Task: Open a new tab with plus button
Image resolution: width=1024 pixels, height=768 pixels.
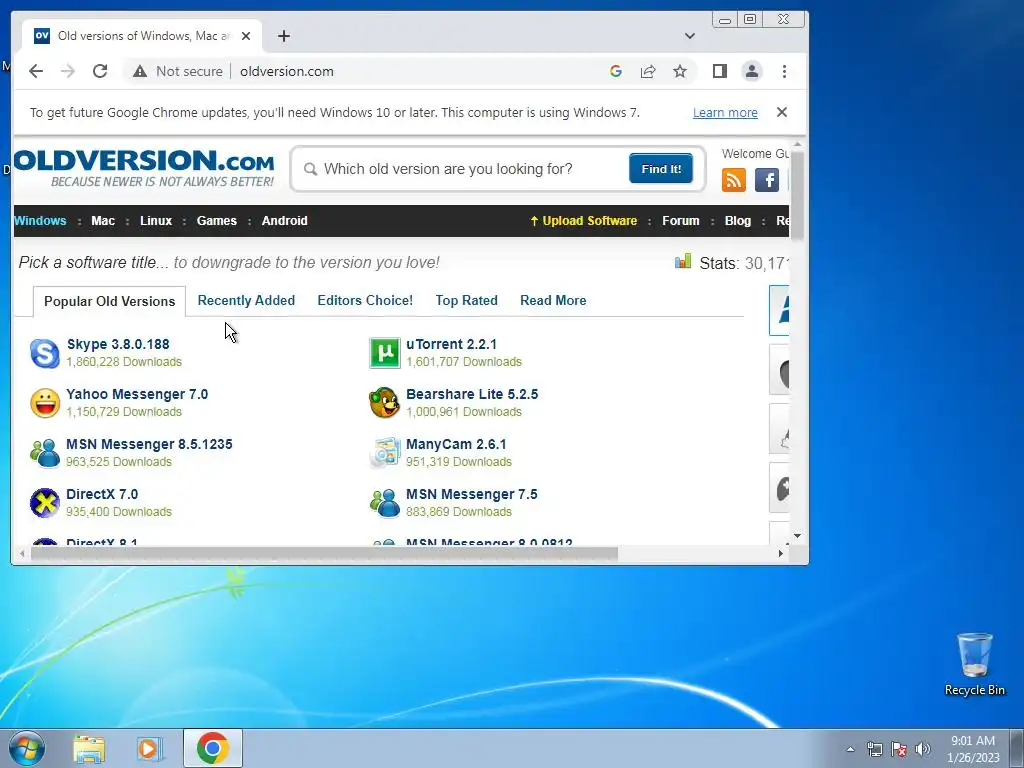Action: click(283, 36)
